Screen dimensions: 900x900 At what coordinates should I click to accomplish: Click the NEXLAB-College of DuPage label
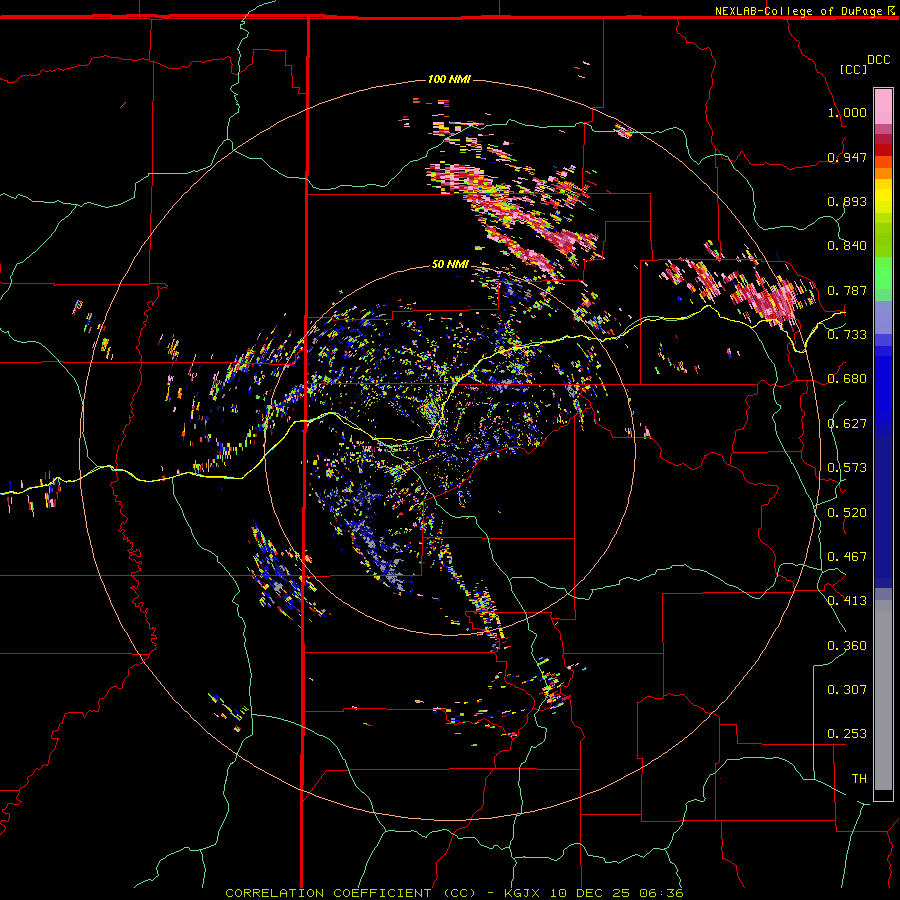click(798, 11)
